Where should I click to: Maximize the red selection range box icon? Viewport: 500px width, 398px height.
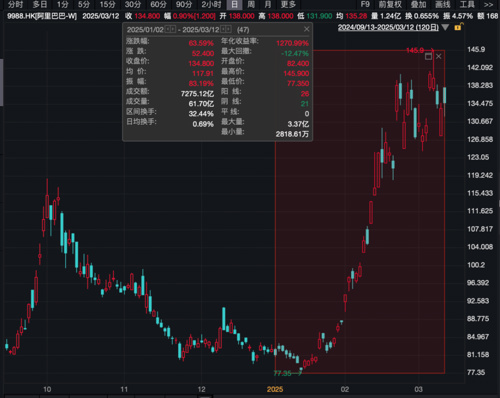pyautogui.click(x=428, y=56)
